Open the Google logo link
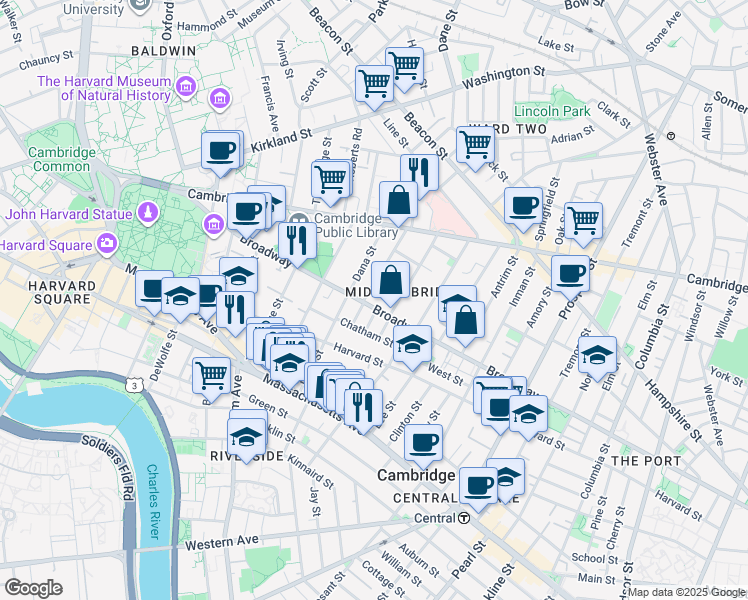 (x=32, y=588)
